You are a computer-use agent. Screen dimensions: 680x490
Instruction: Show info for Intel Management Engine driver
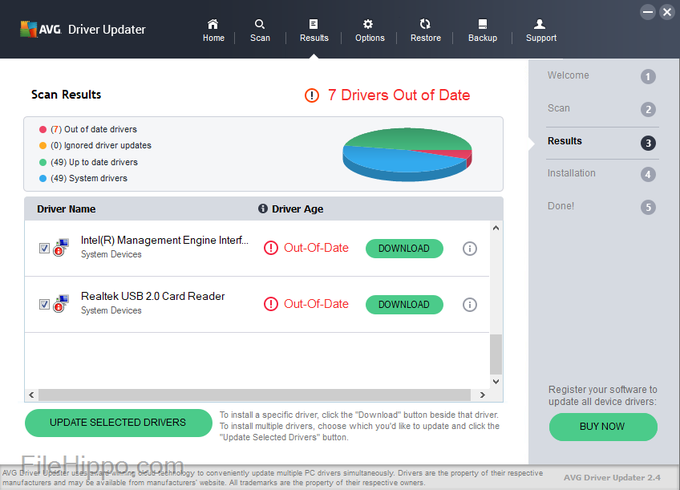pos(470,248)
